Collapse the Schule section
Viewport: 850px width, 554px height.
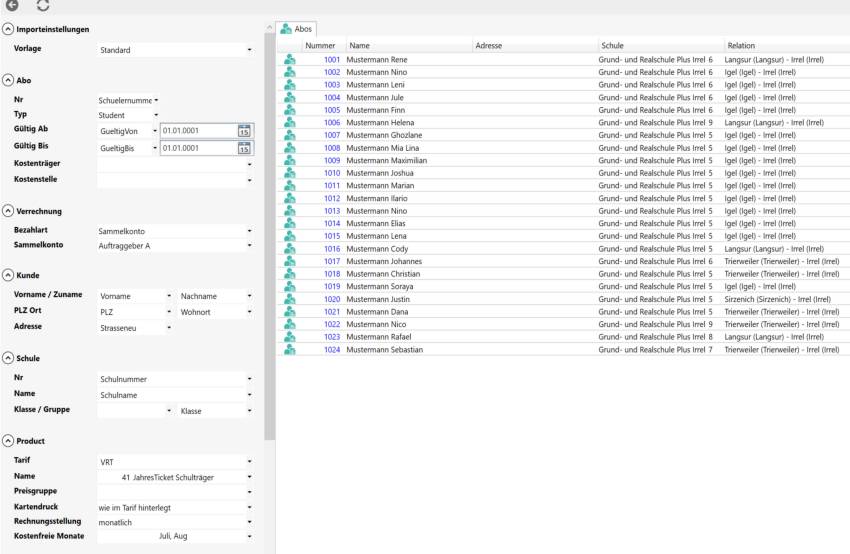click(8, 358)
